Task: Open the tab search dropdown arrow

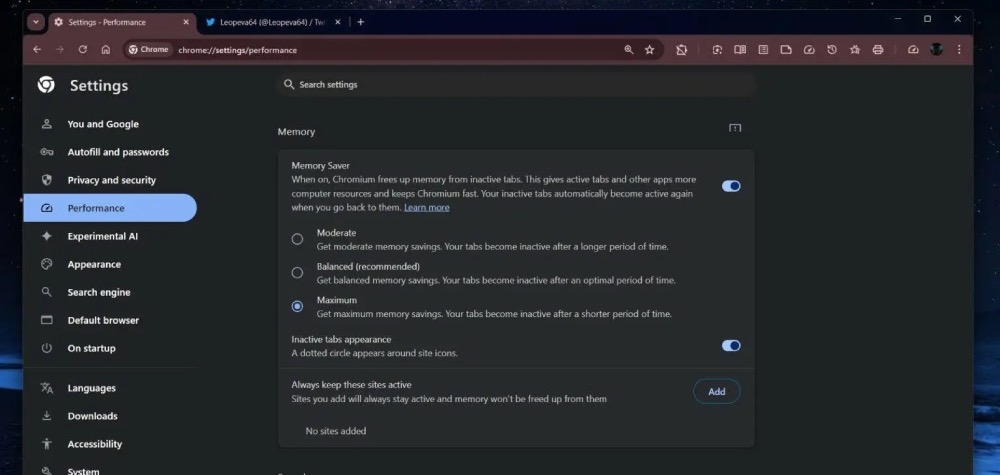Action: (x=36, y=21)
